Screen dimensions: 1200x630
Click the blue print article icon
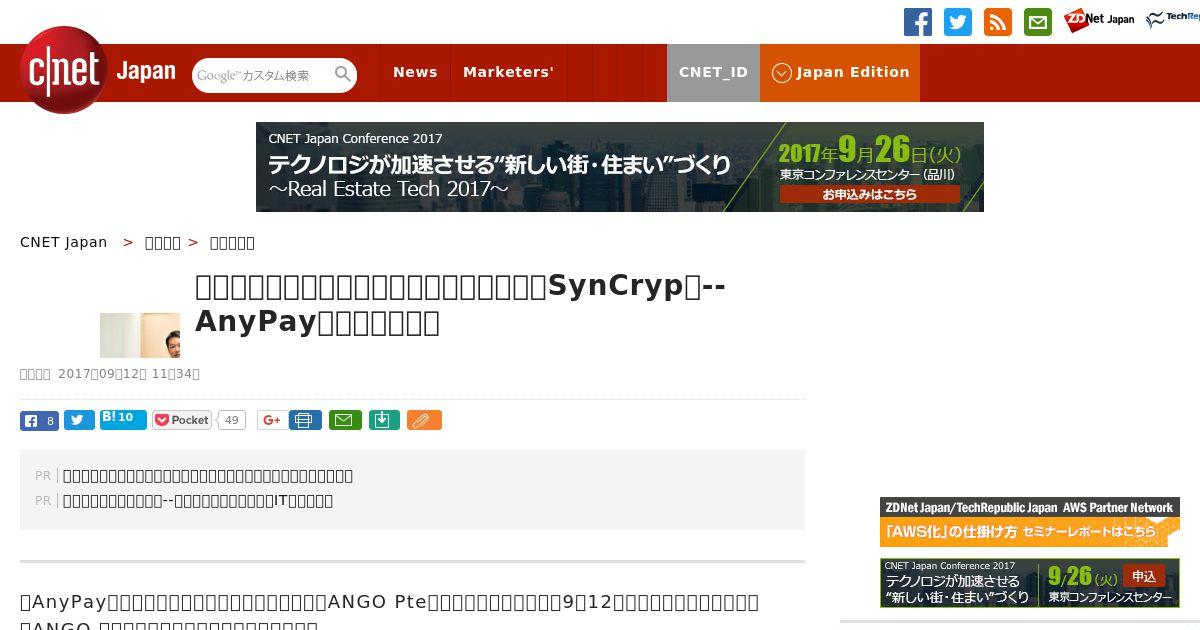click(305, 421)
